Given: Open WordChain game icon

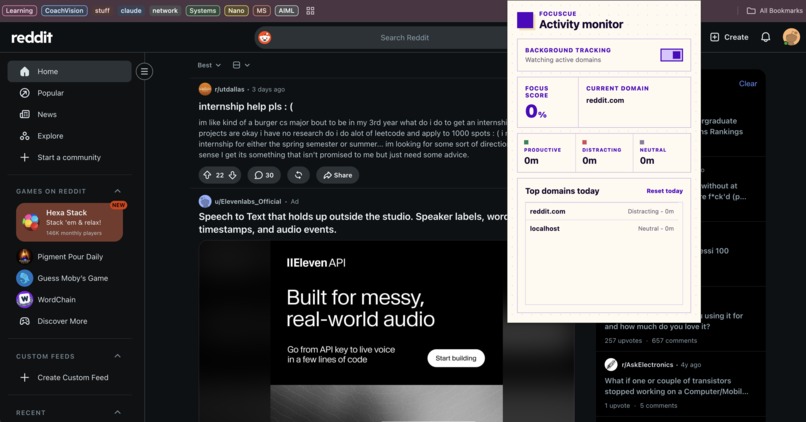Looking at the screenshot, I should pyautogui.click(x=24, y=299).
